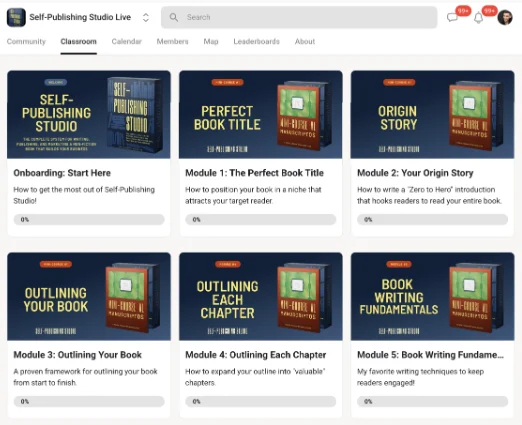522x425 pixels.
Task: Click Module 1: The Perfect Book Title
Action: [254, 173]
